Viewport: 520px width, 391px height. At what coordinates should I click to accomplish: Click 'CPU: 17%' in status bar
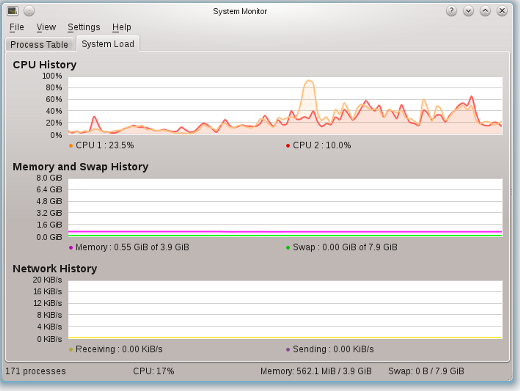click(x=154, y=371)
